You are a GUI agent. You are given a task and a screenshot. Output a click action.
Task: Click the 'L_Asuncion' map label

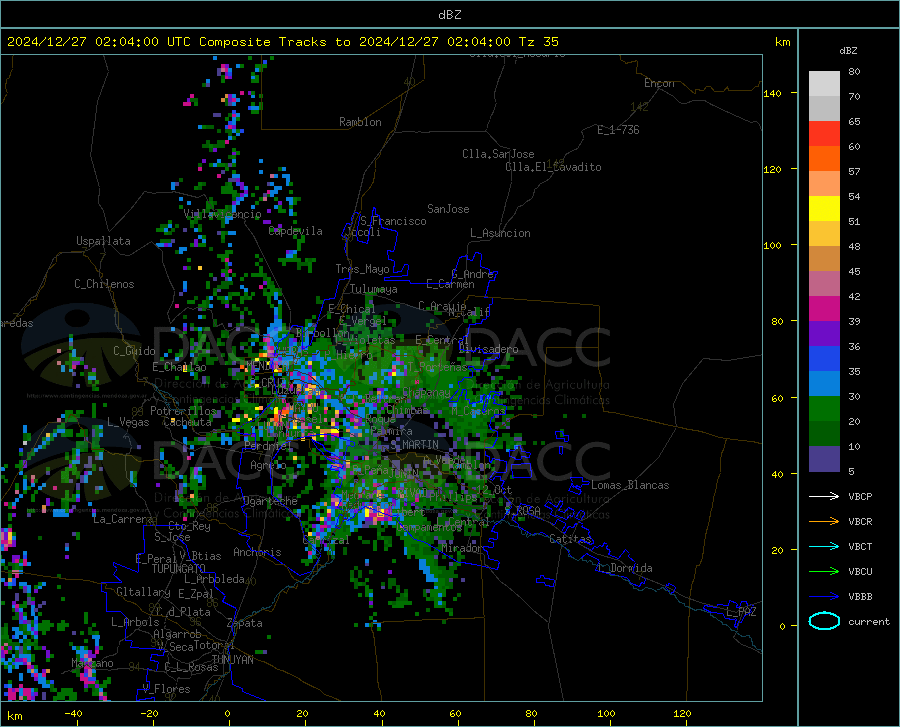tap(500, 233)
